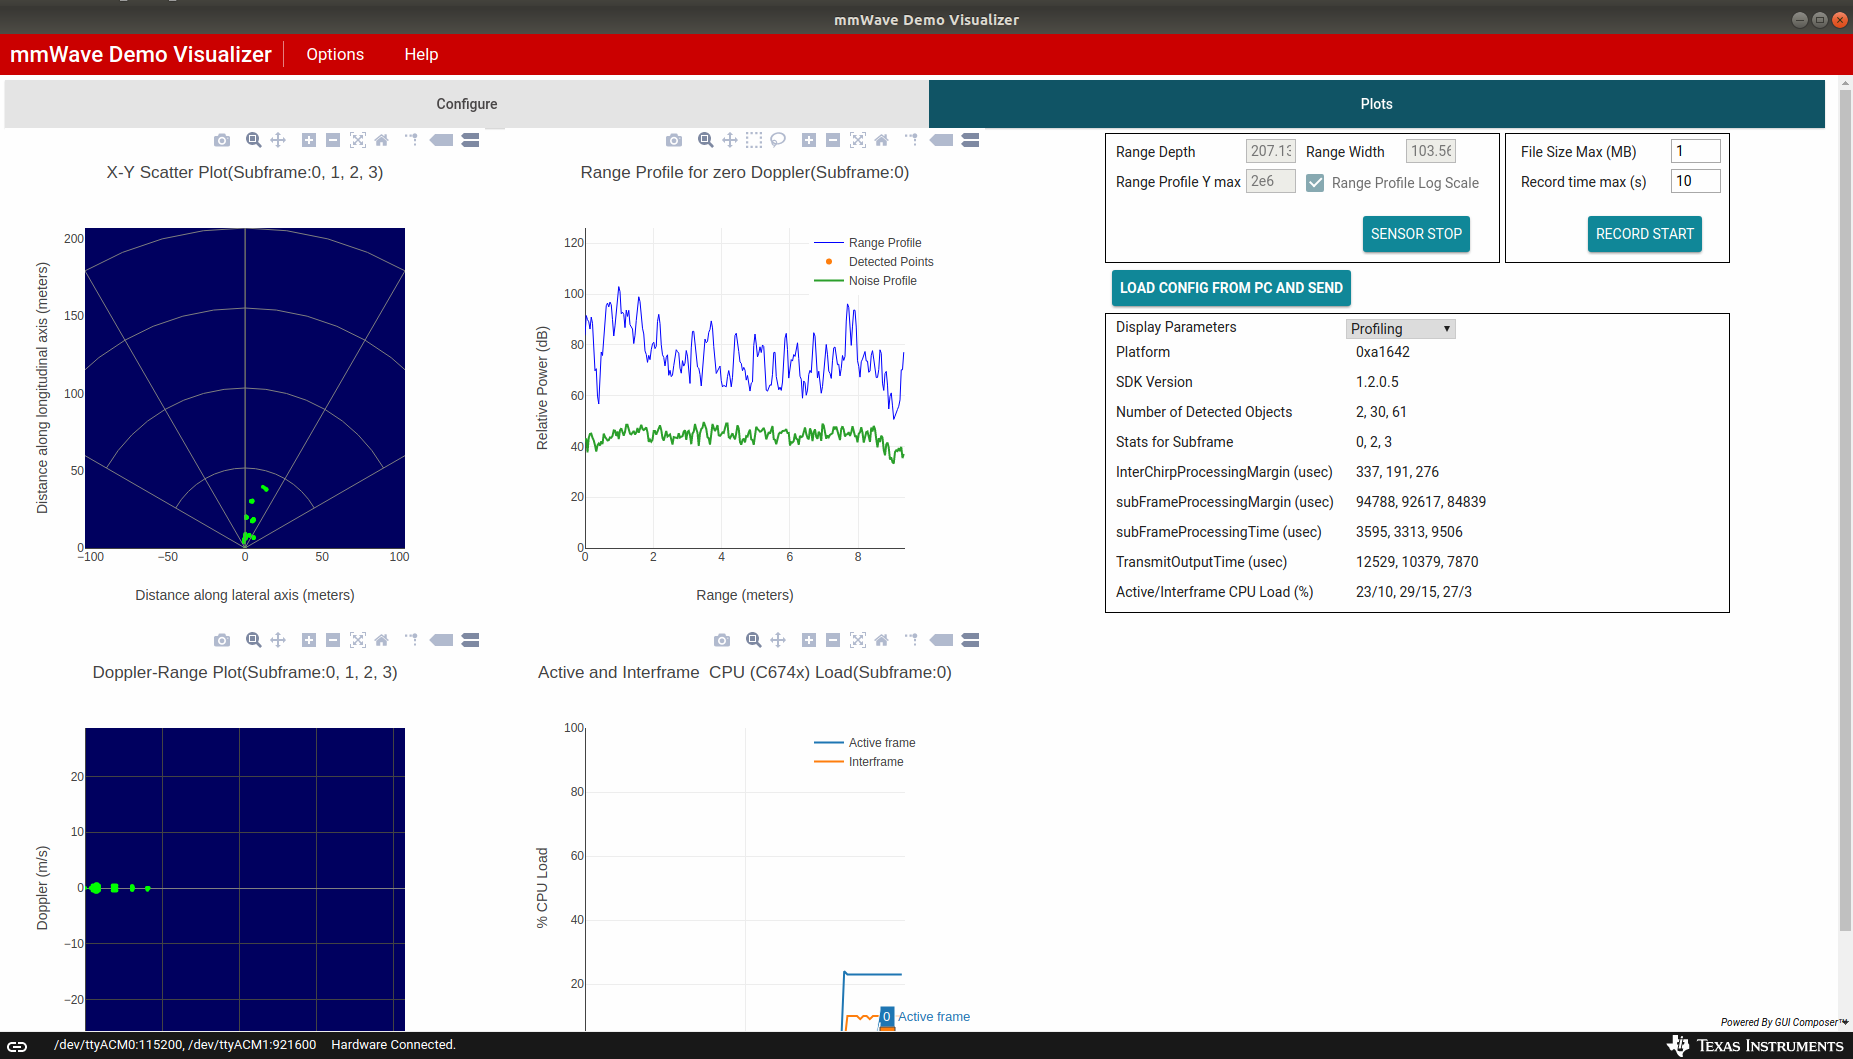Download CPU Load plot as PNG
The width and height of the screenshot is (1853, 1059).
click(722, 640)
